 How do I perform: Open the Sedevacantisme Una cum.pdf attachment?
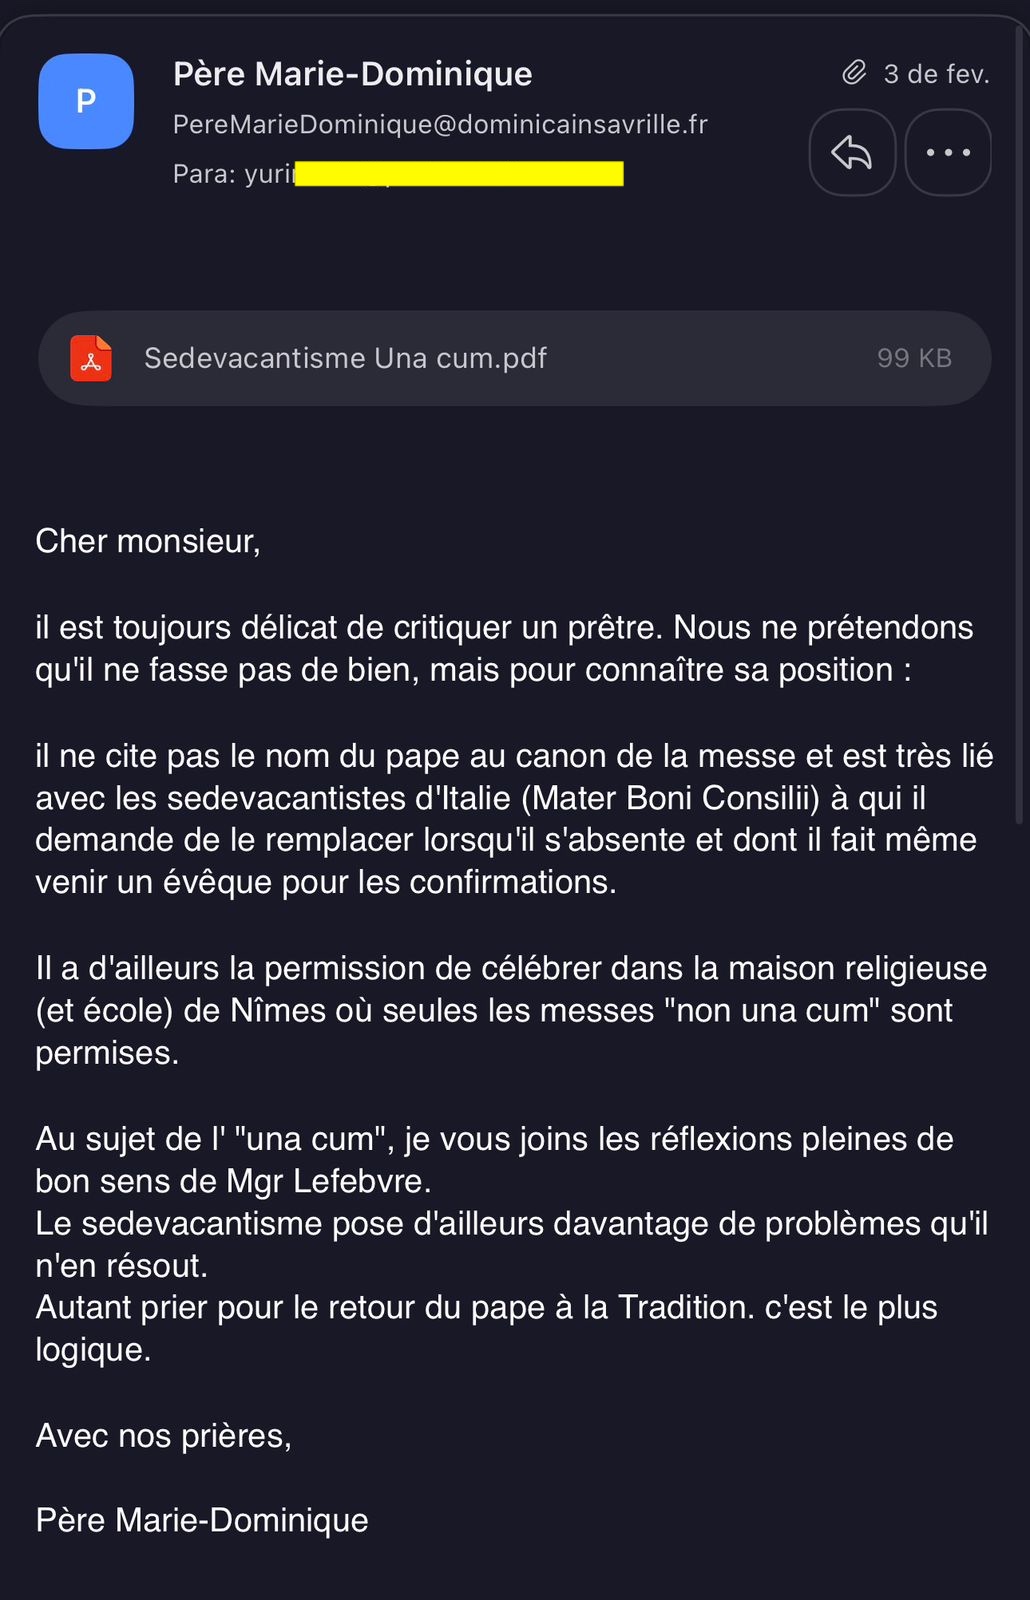click(x=345, y=358)
